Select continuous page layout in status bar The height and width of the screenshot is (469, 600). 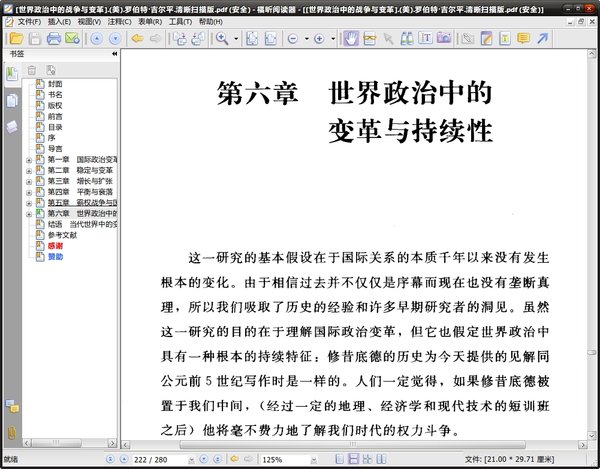pyautogui.click(x=354, y=459)
